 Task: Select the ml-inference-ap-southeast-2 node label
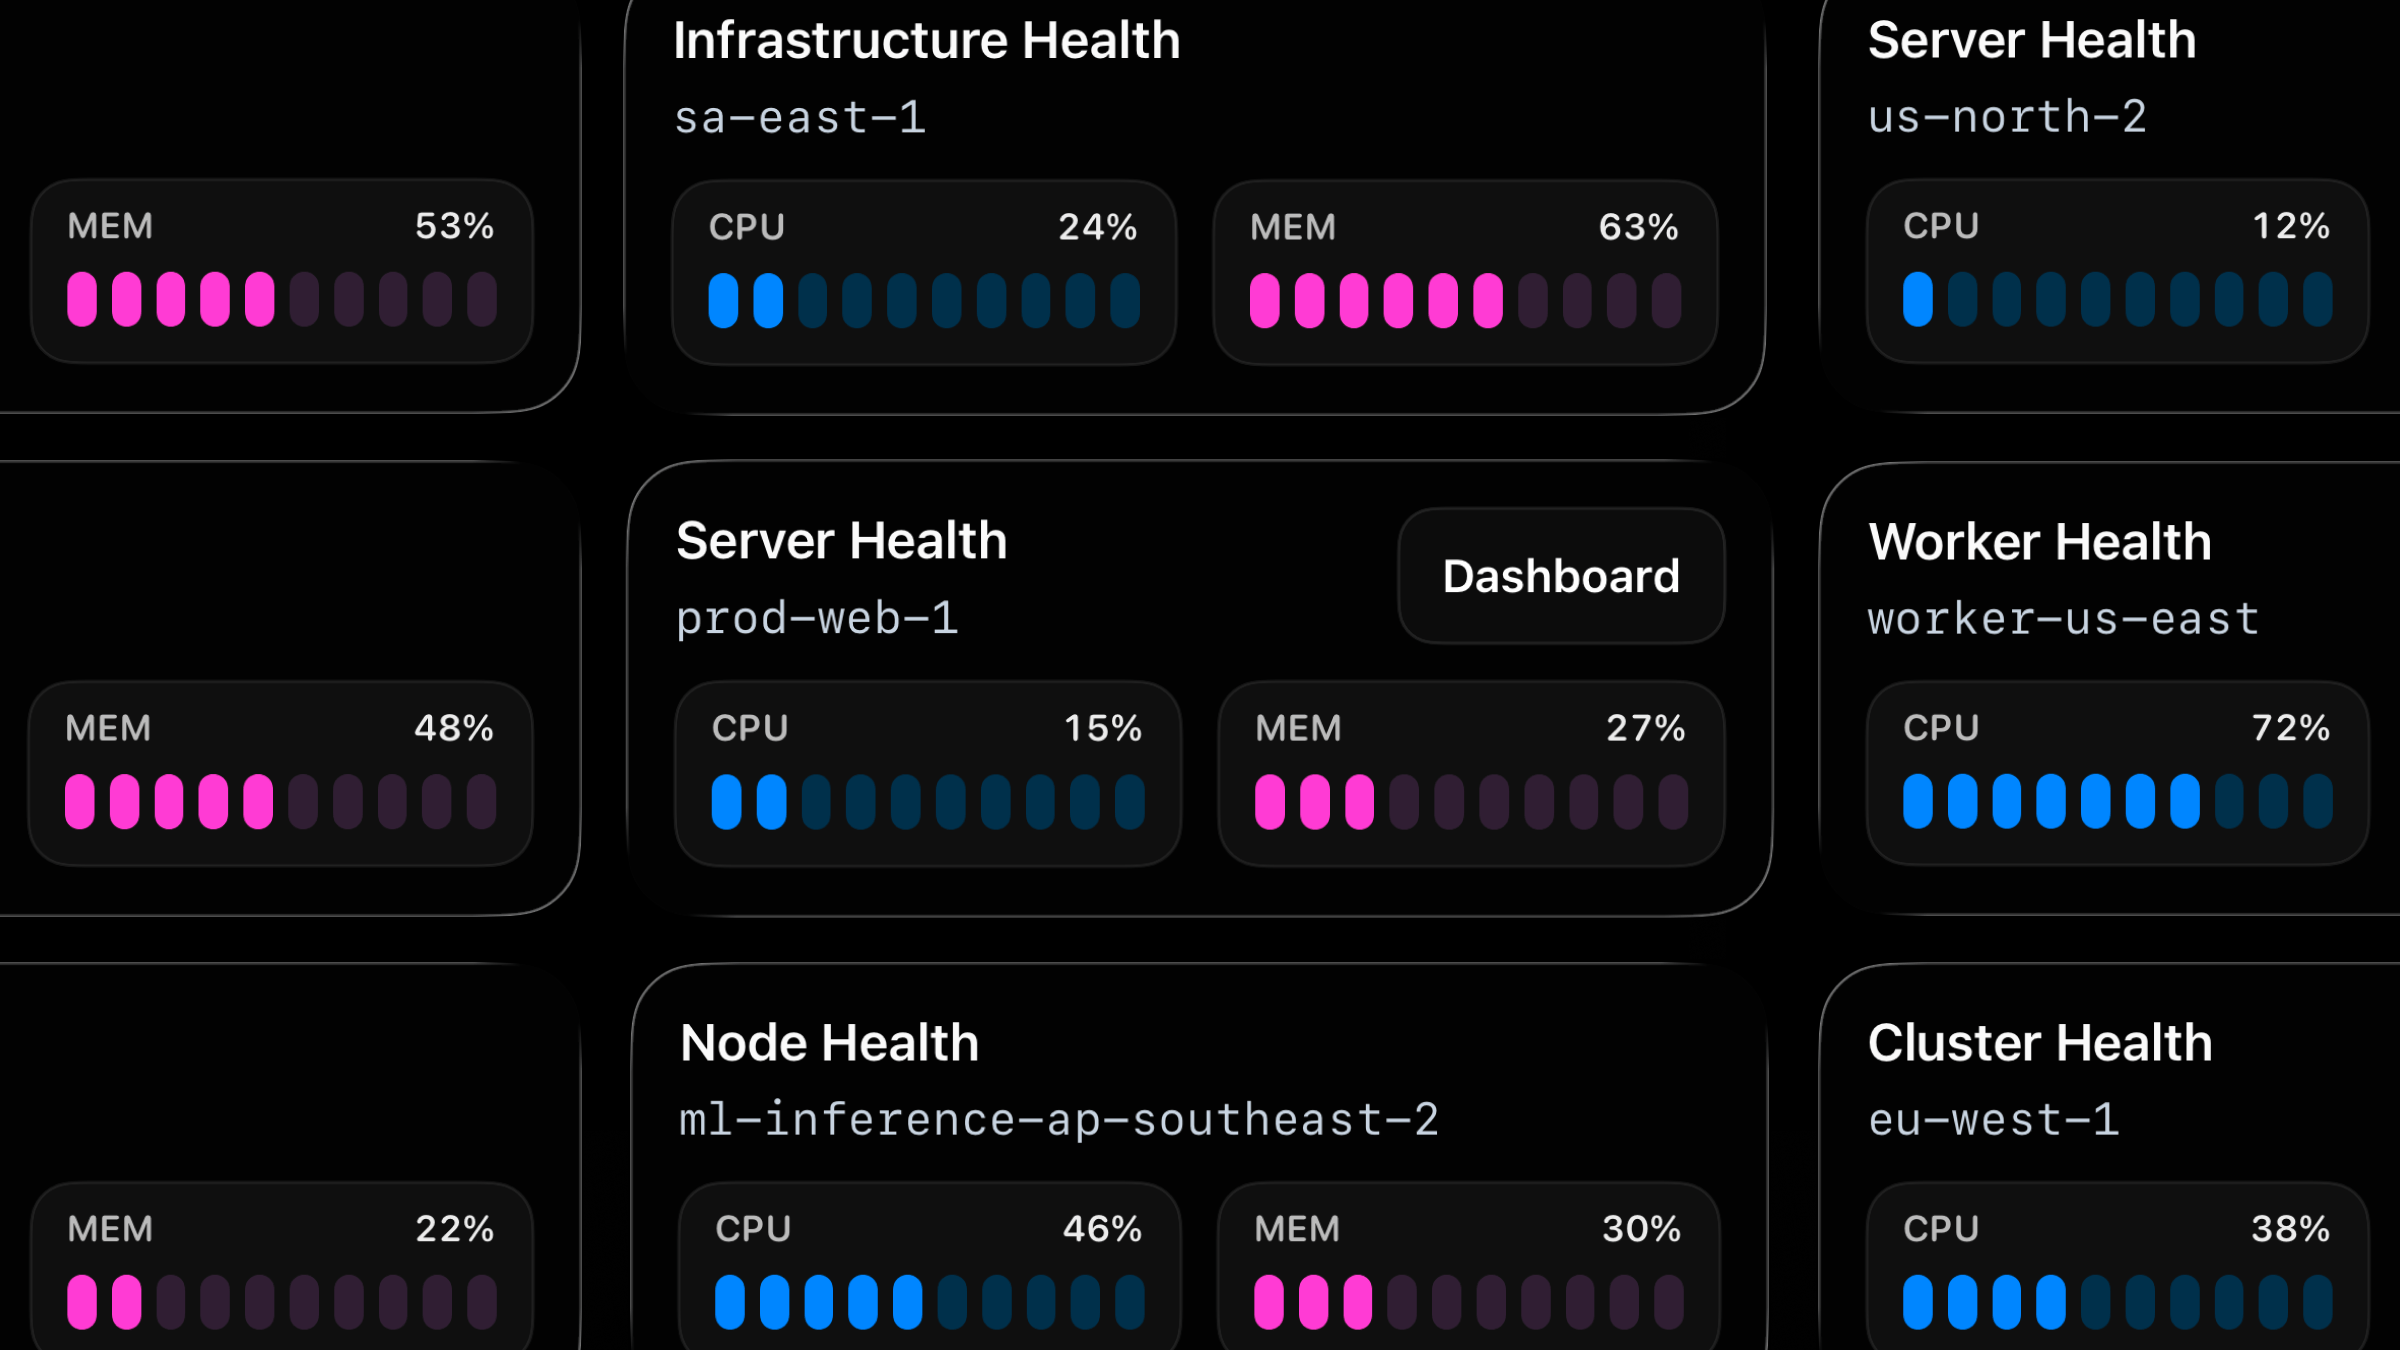[x=1058, y=1120]
